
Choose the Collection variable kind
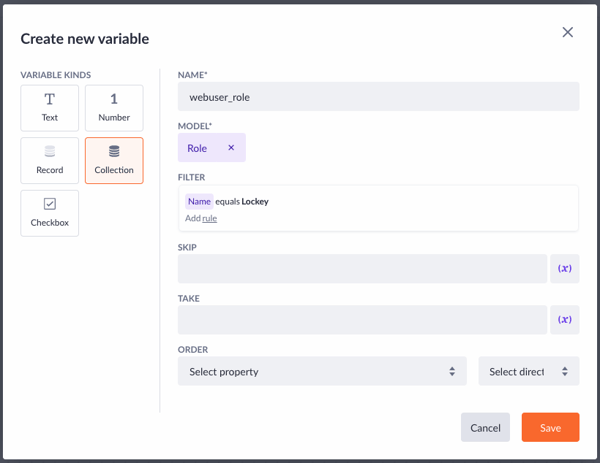click(114, 160)
